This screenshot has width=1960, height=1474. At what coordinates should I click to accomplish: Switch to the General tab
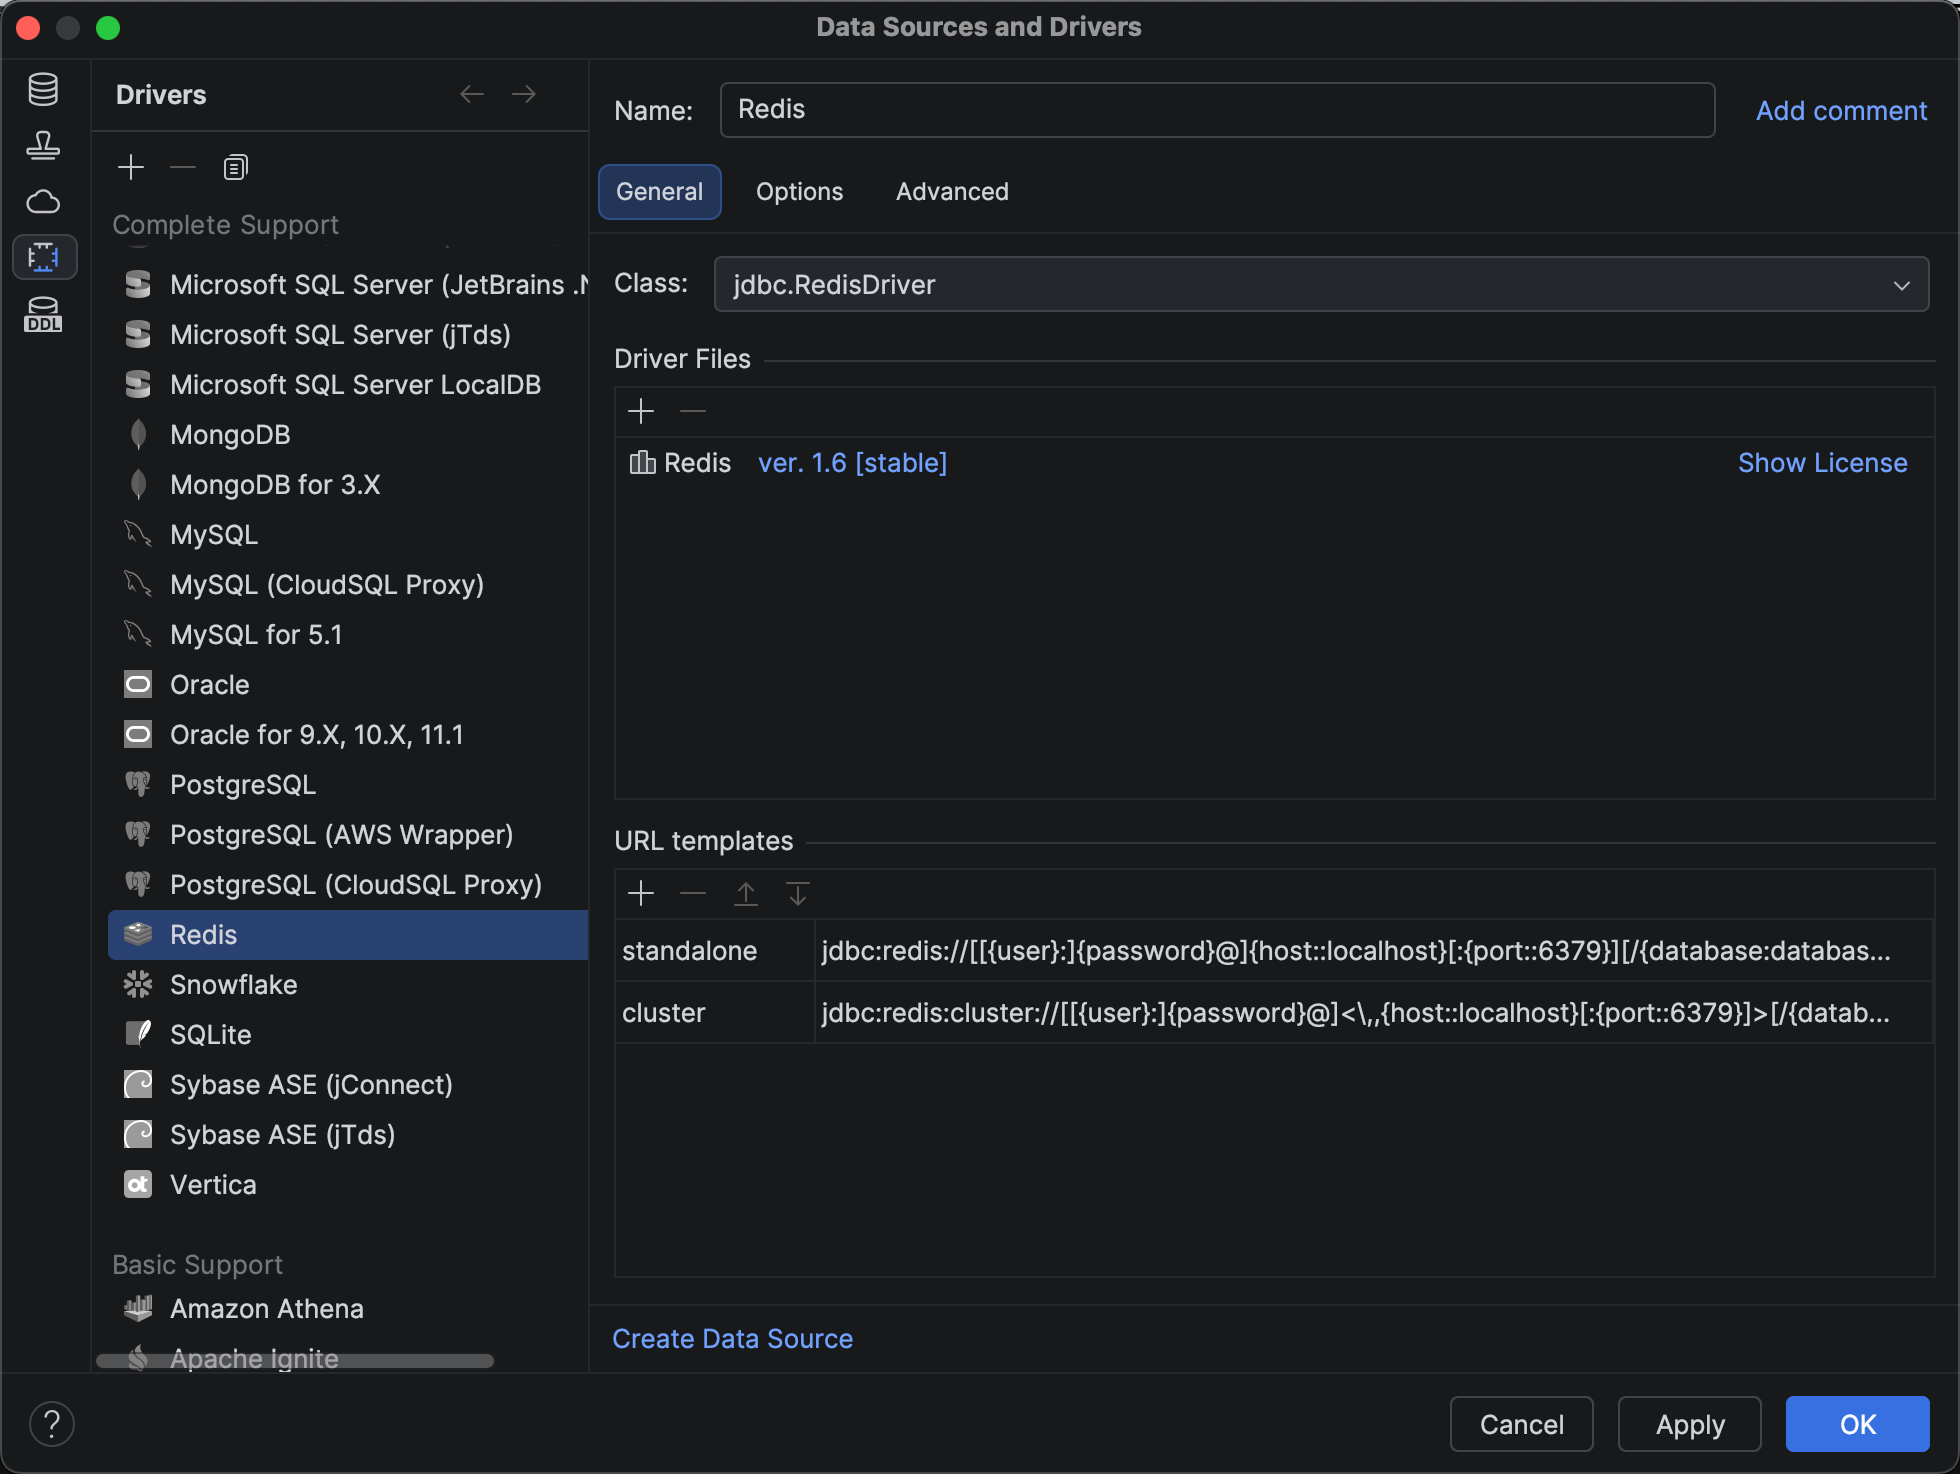click(x=659, y=191)
